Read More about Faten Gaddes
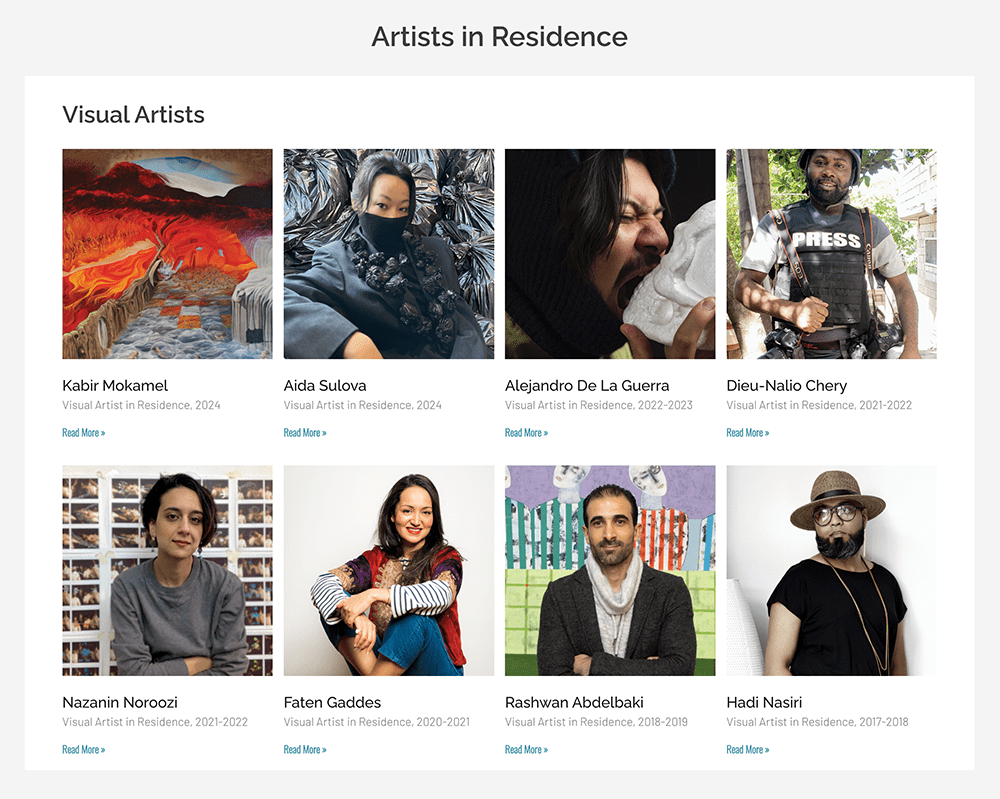The image size is (1000, 799). pos(305,749)
